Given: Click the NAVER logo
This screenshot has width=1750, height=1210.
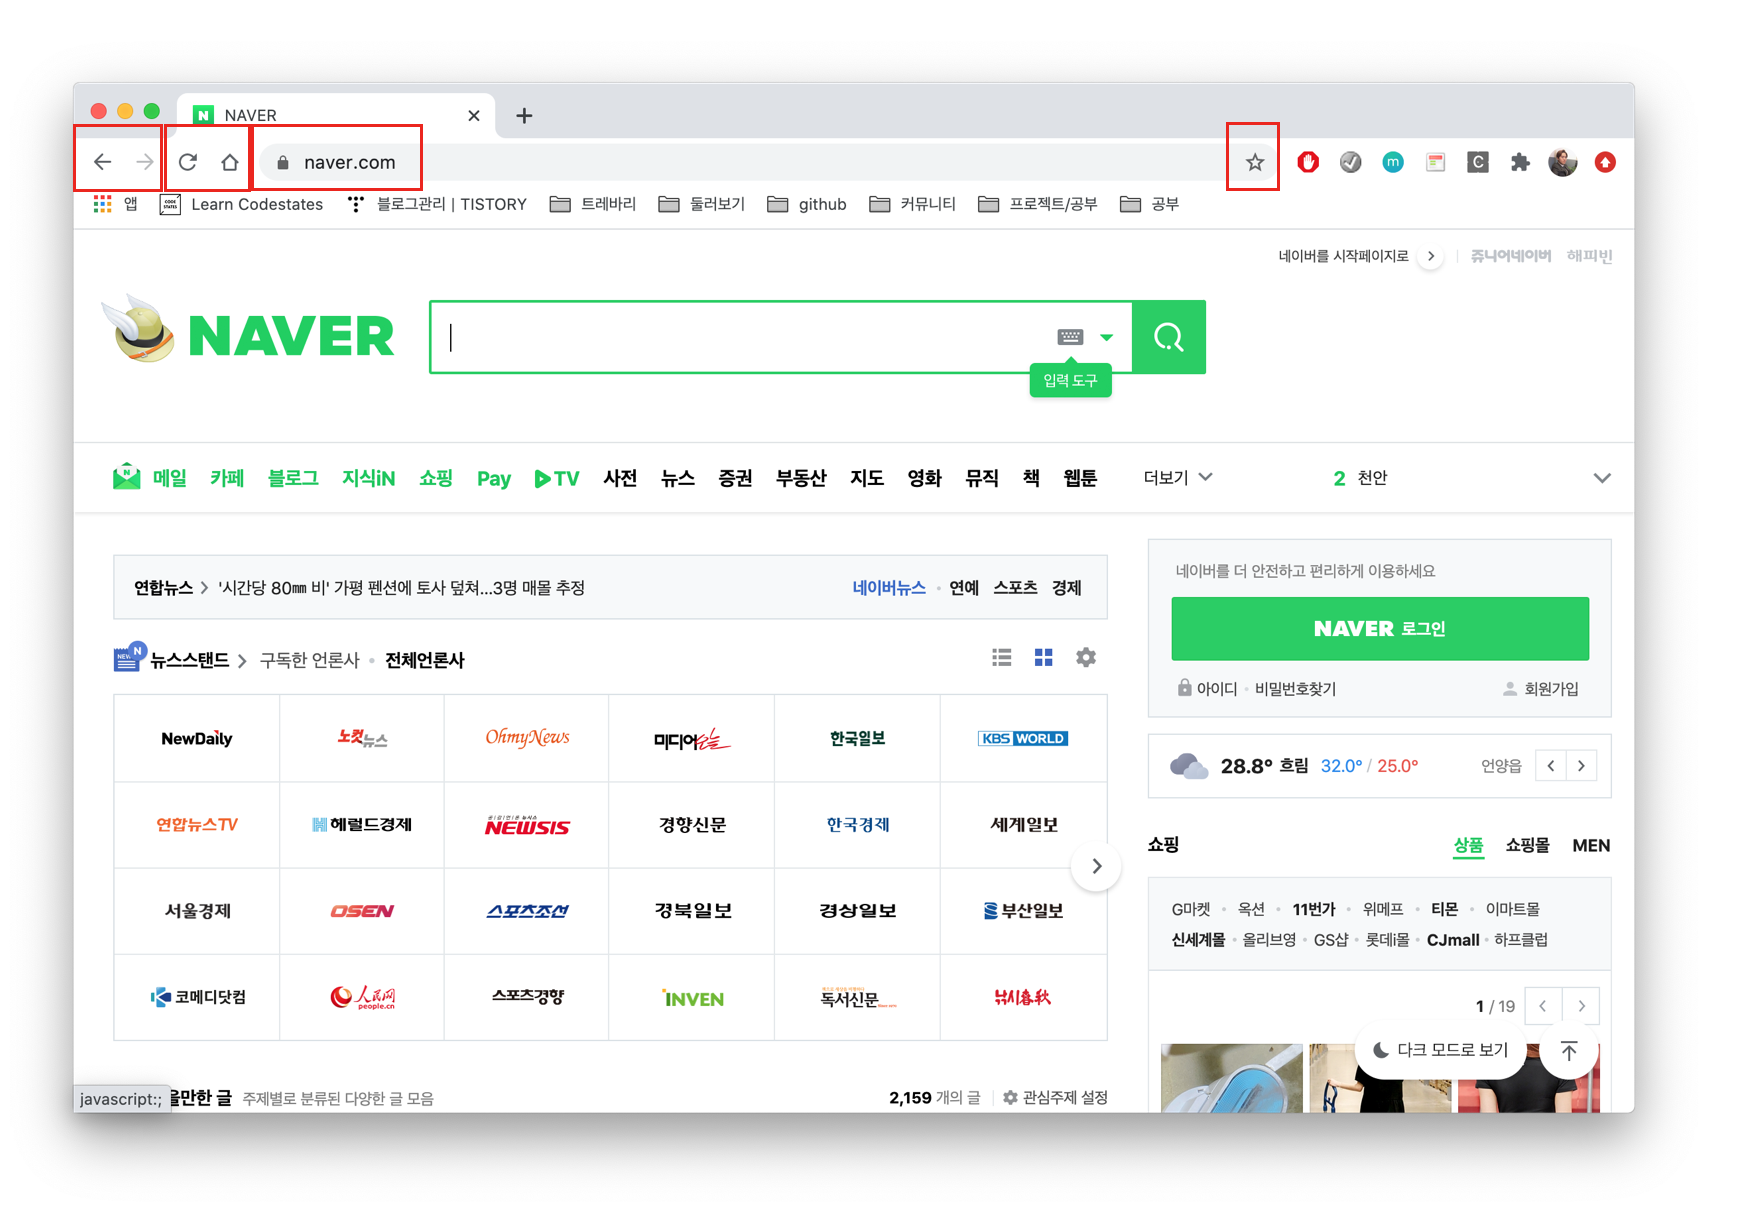Looking at the screenshot, I should point(290,336).
